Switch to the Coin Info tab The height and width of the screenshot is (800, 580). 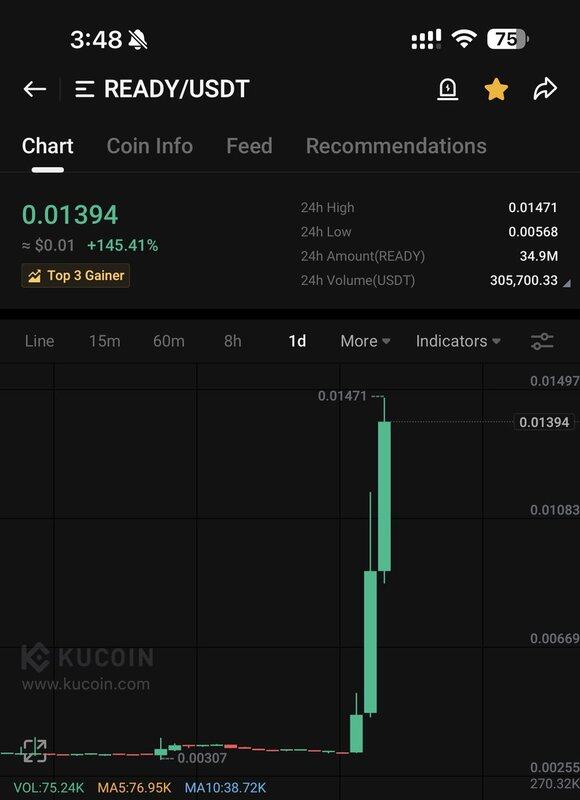pos(149,146)
